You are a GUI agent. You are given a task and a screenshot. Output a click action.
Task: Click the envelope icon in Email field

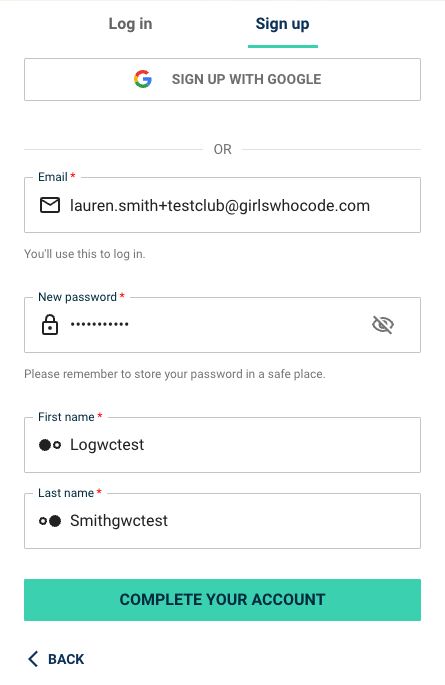[50, 205]
